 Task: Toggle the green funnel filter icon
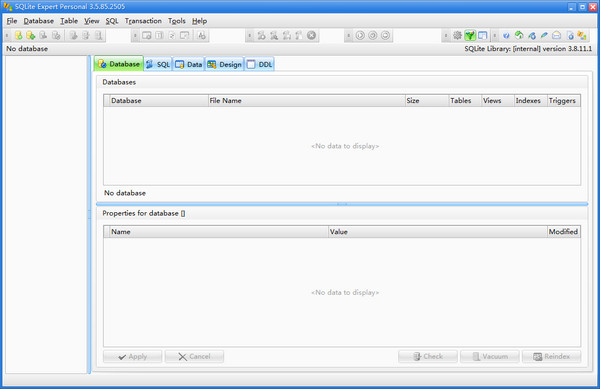(470, 36)
